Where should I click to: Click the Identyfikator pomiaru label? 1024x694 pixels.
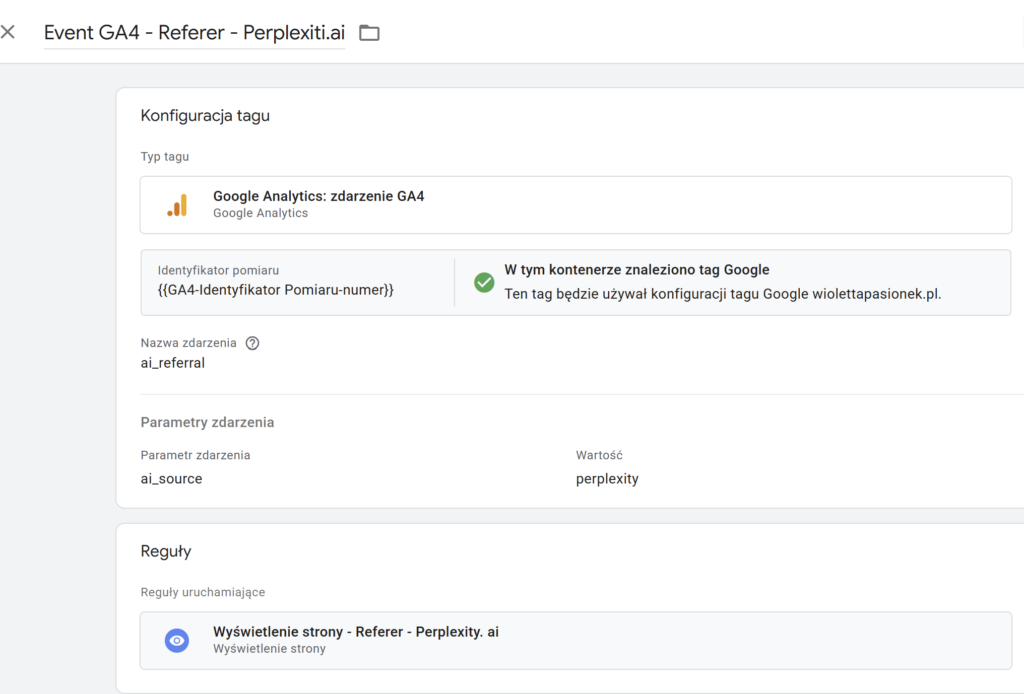click(x=218, y=270)
